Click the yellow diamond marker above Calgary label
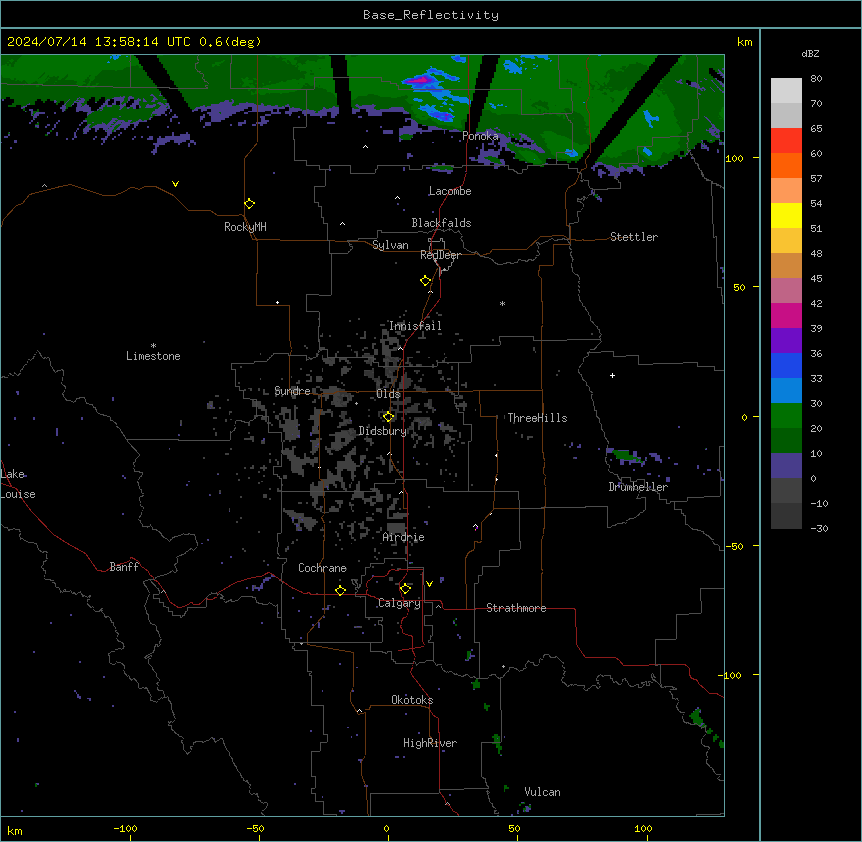Screen dimensions: 862x842 click(405, 589)
